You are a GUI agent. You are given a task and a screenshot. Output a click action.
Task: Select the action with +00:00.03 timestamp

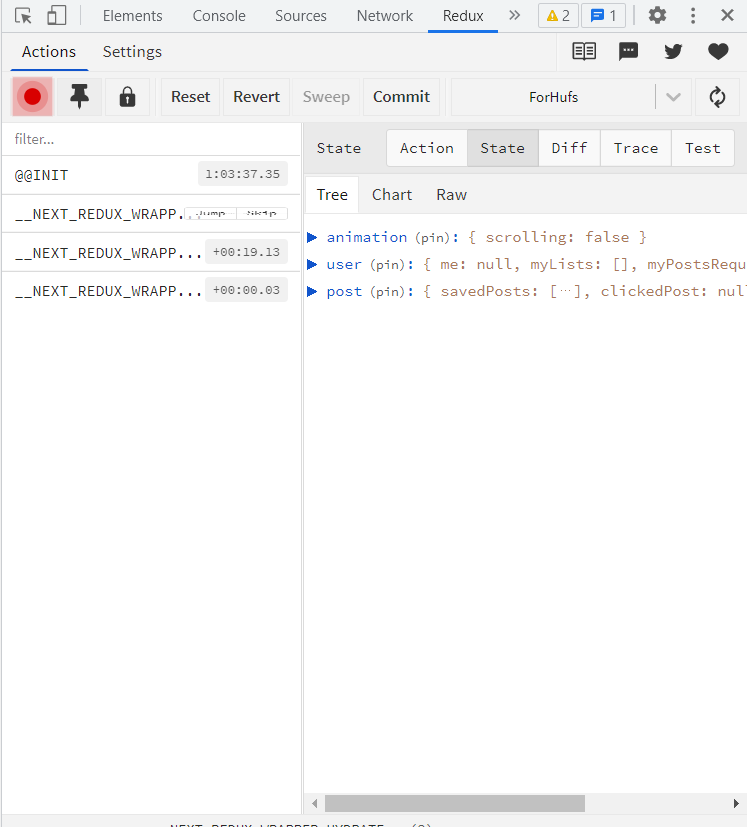(x=151, y=291)
